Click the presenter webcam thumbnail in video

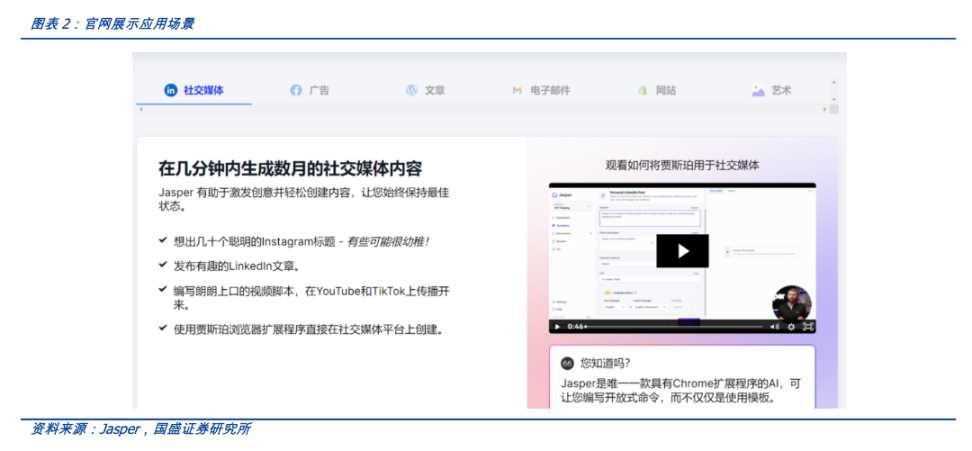(792, 301)
